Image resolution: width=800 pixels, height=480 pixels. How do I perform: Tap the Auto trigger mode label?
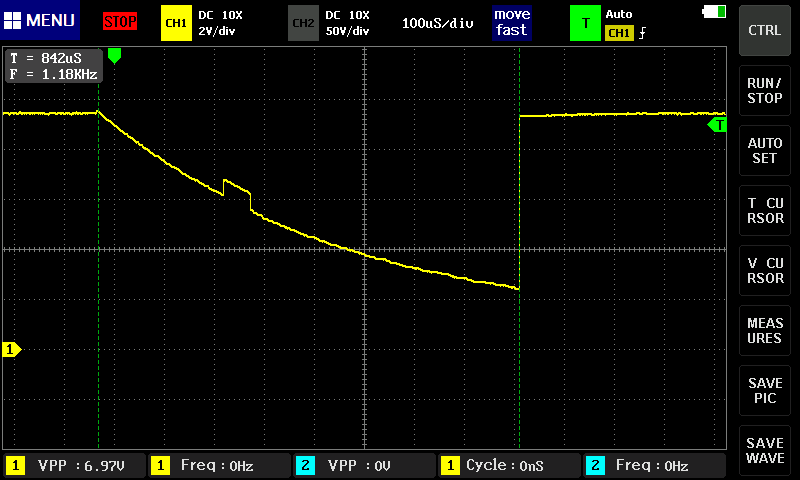point(619,14)
